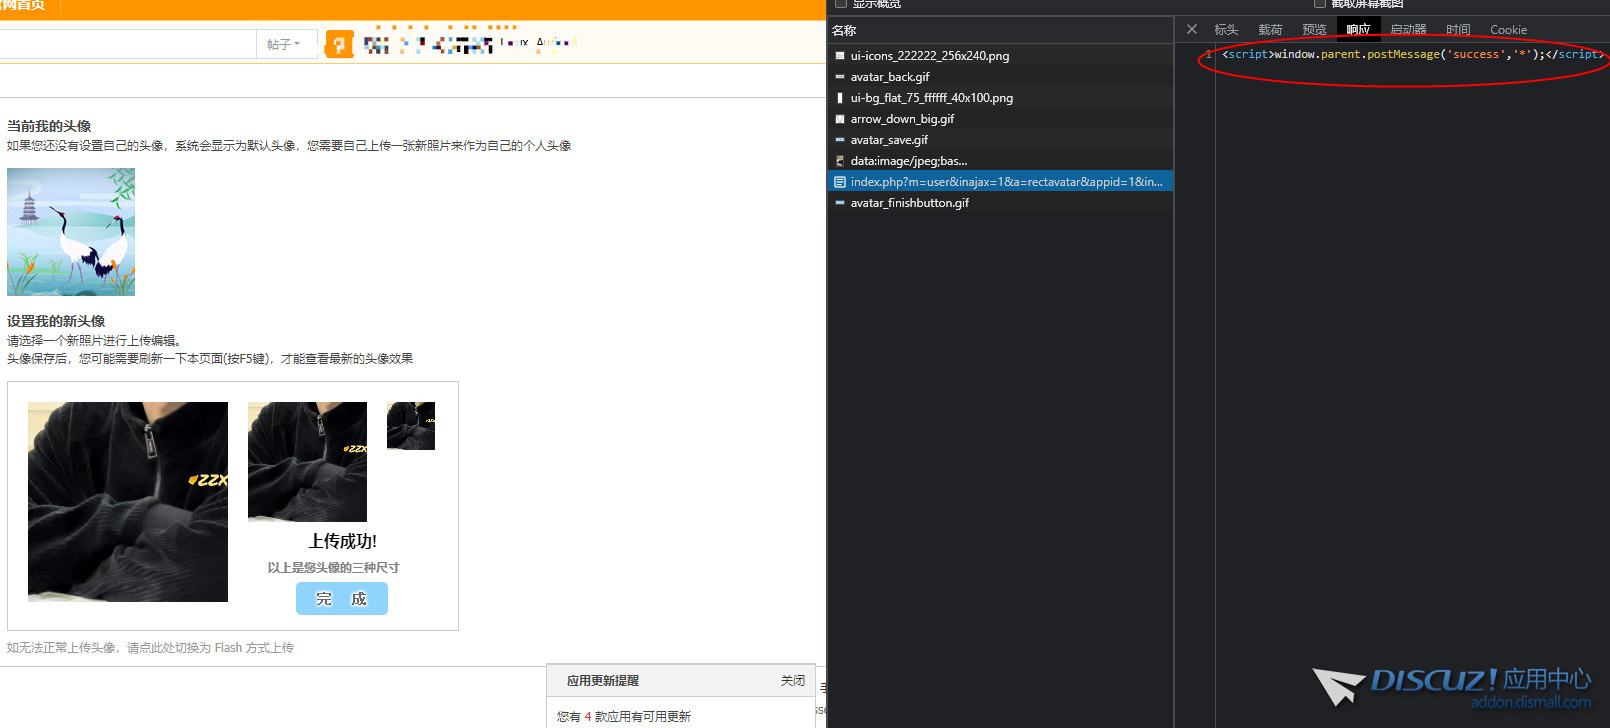Switch to the 标头 tab

coord(1226,30)
